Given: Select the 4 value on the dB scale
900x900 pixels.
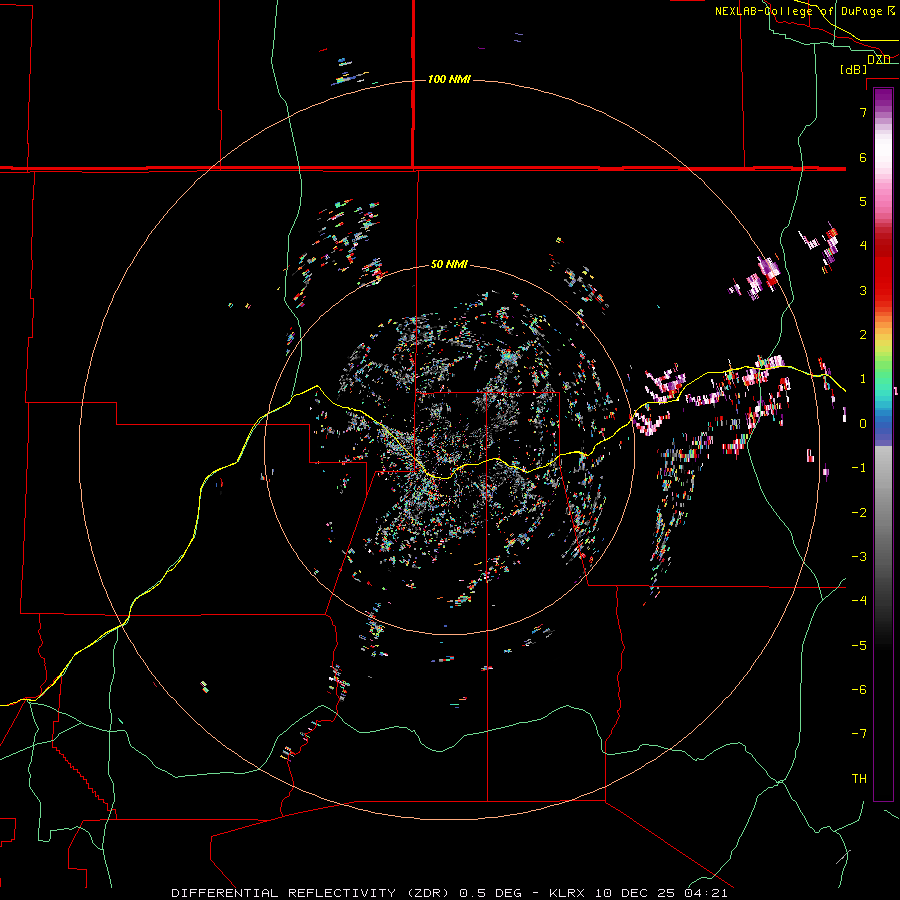Looking at the screenshot, I should (x=863, y=246).
